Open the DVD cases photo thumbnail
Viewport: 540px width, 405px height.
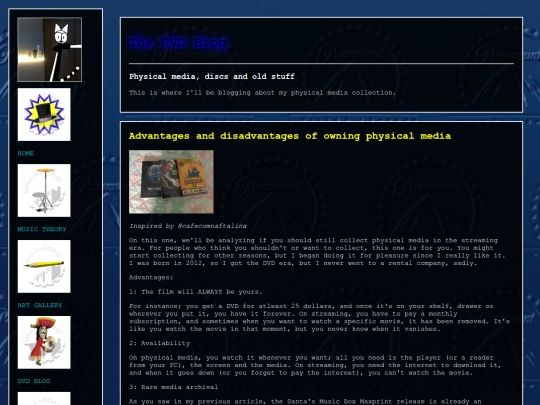click(x=171, y=182)
